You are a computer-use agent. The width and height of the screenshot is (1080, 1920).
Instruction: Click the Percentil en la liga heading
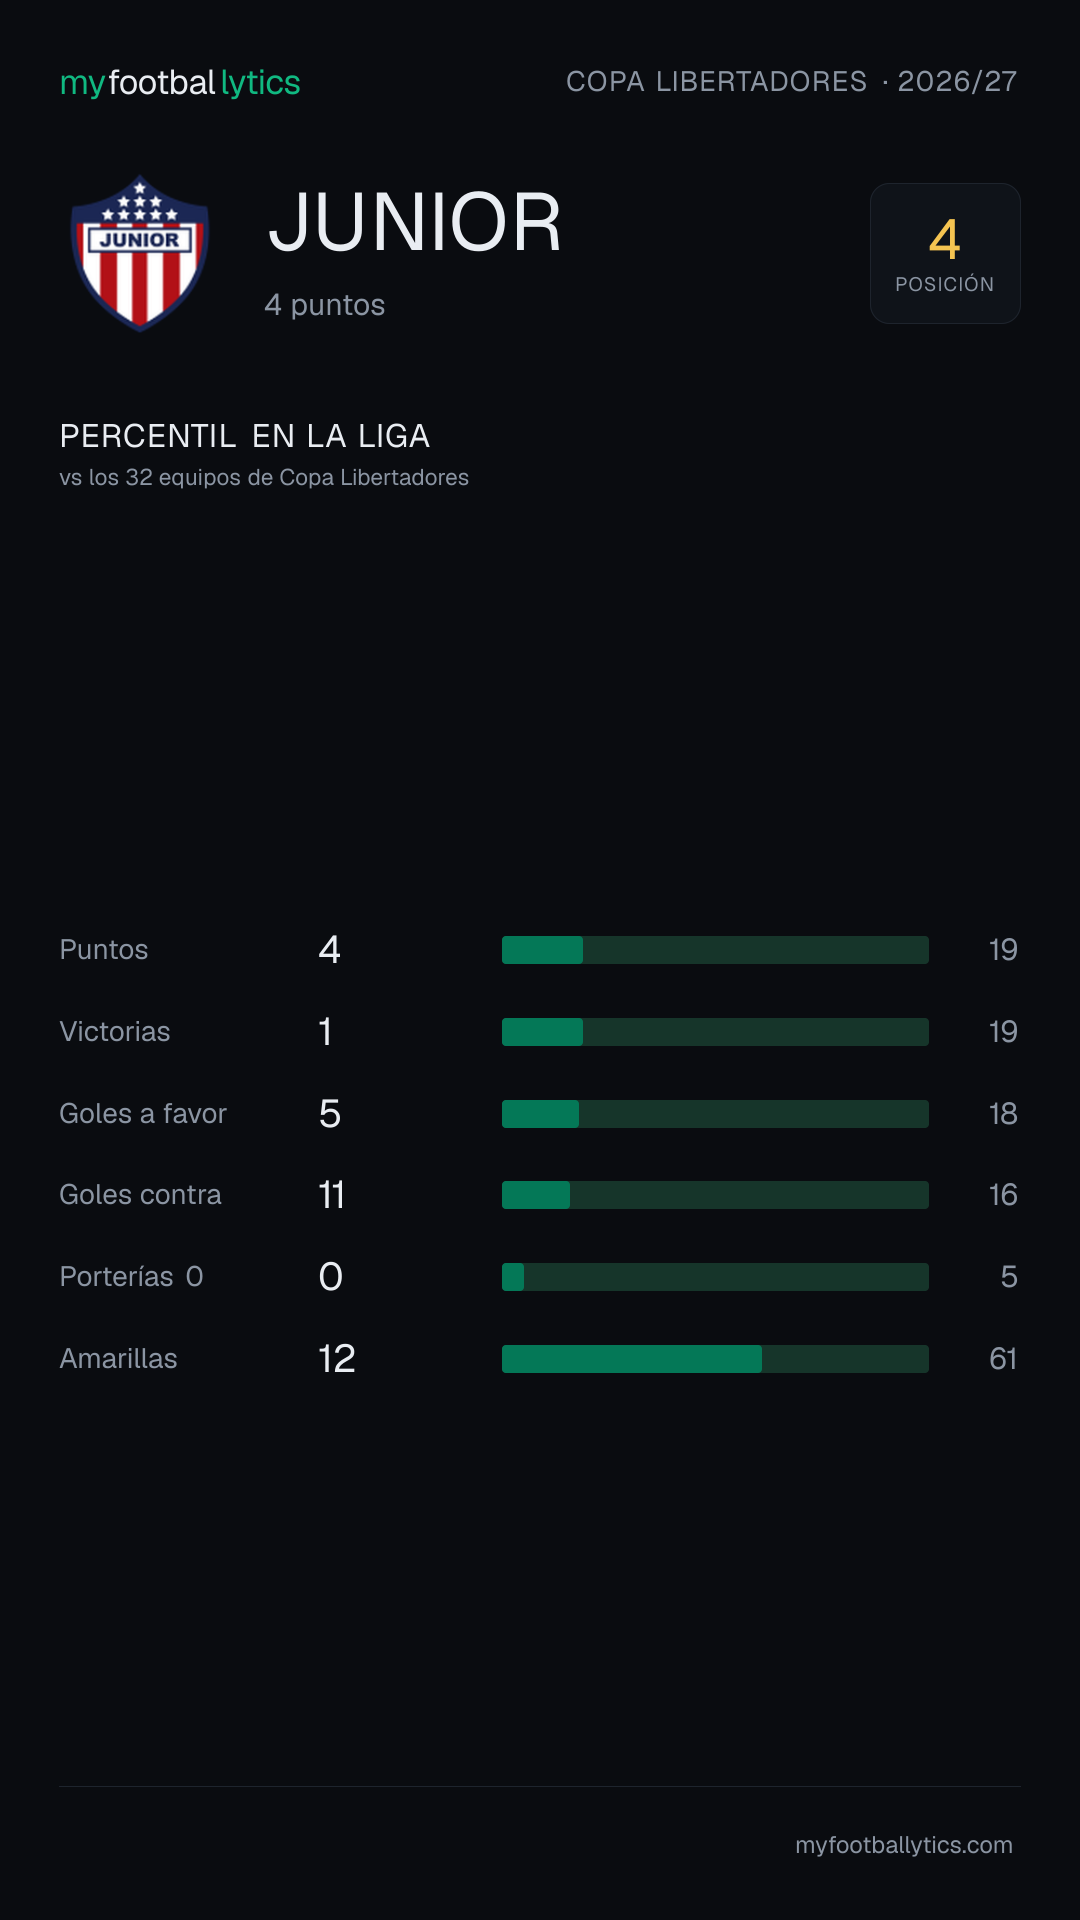pos(245,436)
